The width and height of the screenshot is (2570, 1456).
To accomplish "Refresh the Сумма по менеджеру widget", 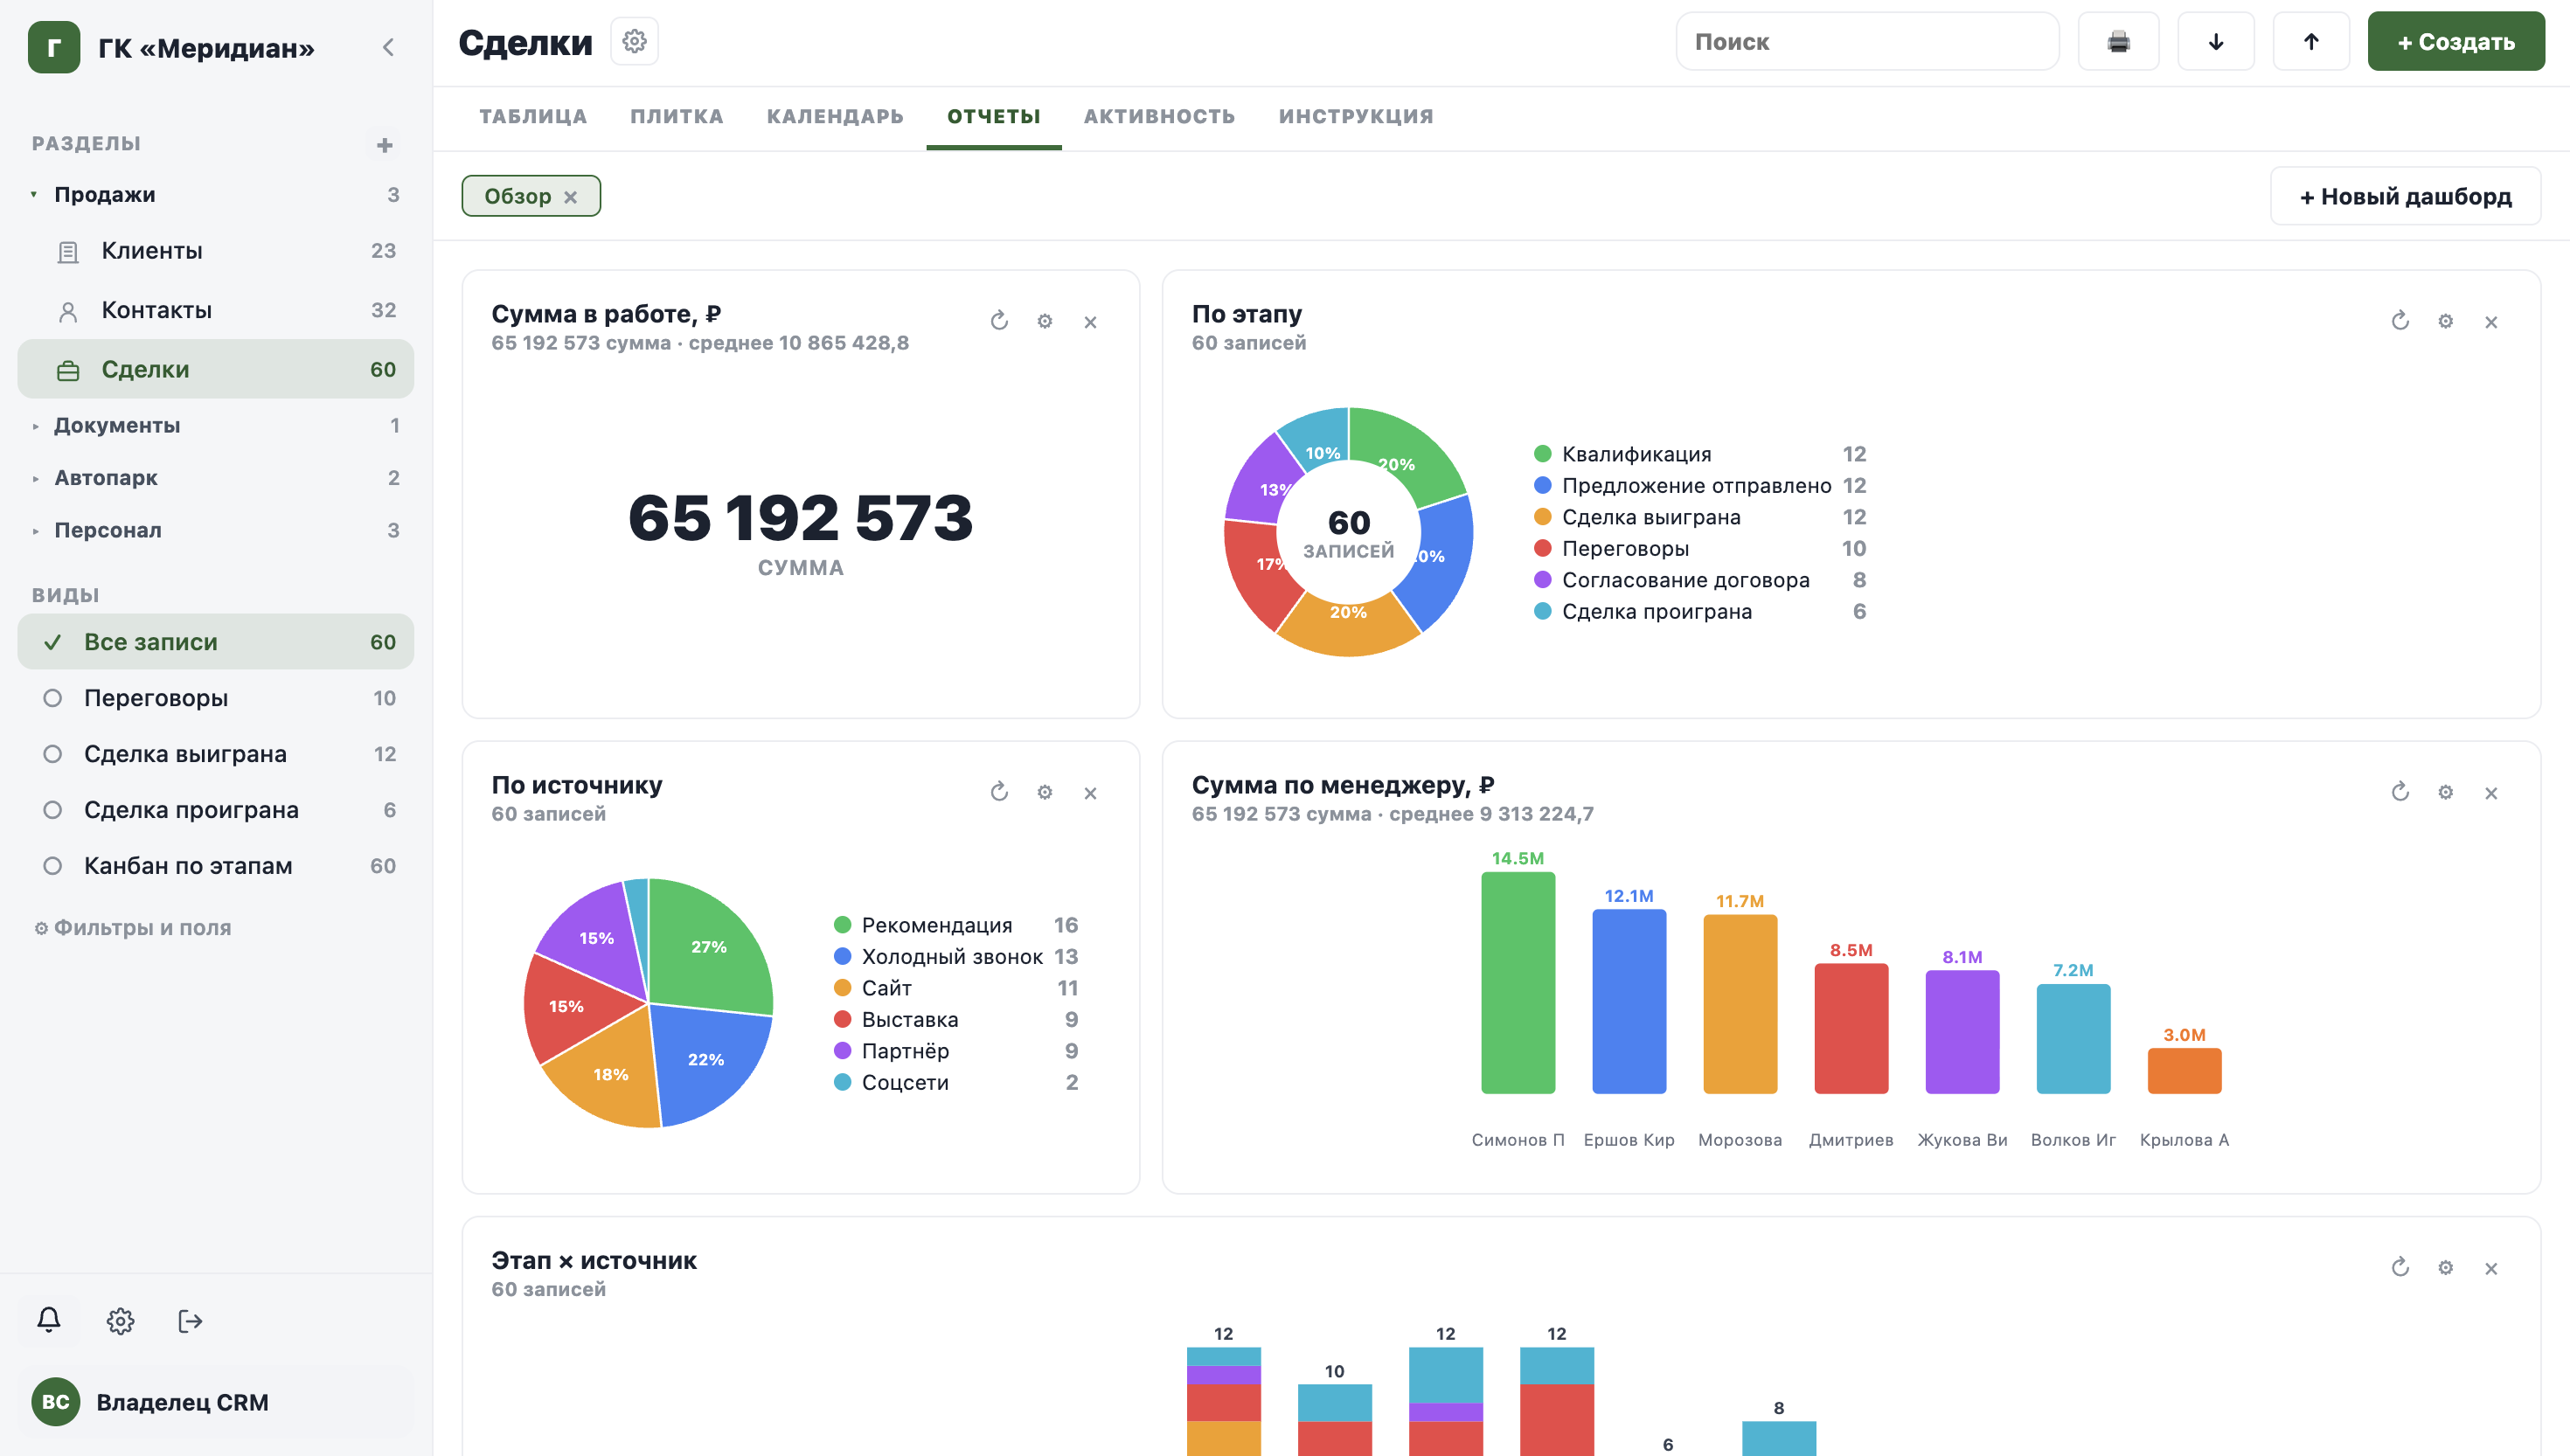I will click(x=2400, y=792).
